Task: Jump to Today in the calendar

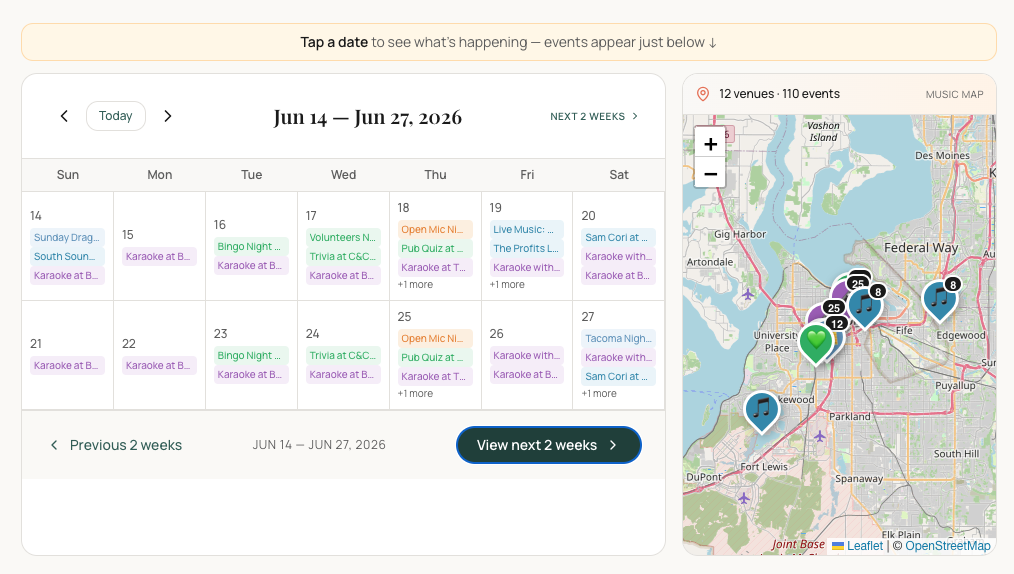Action: tap(116, 116)
